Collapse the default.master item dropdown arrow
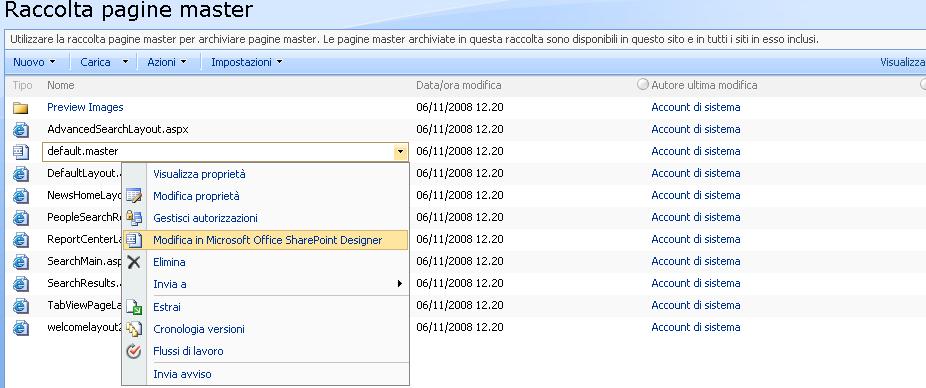This screenshot has height=388, width=926. (400, 152)
